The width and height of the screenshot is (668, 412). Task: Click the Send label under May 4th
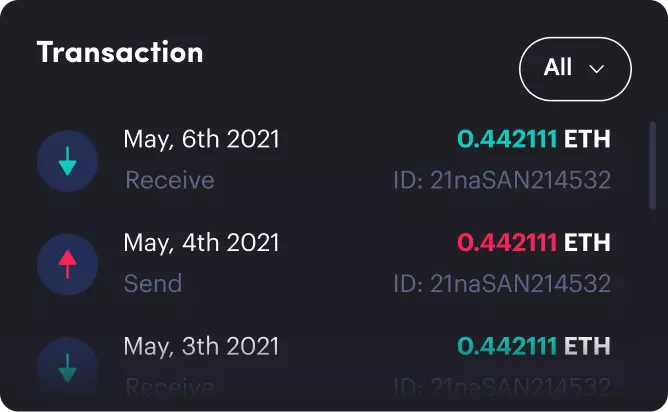153,283
